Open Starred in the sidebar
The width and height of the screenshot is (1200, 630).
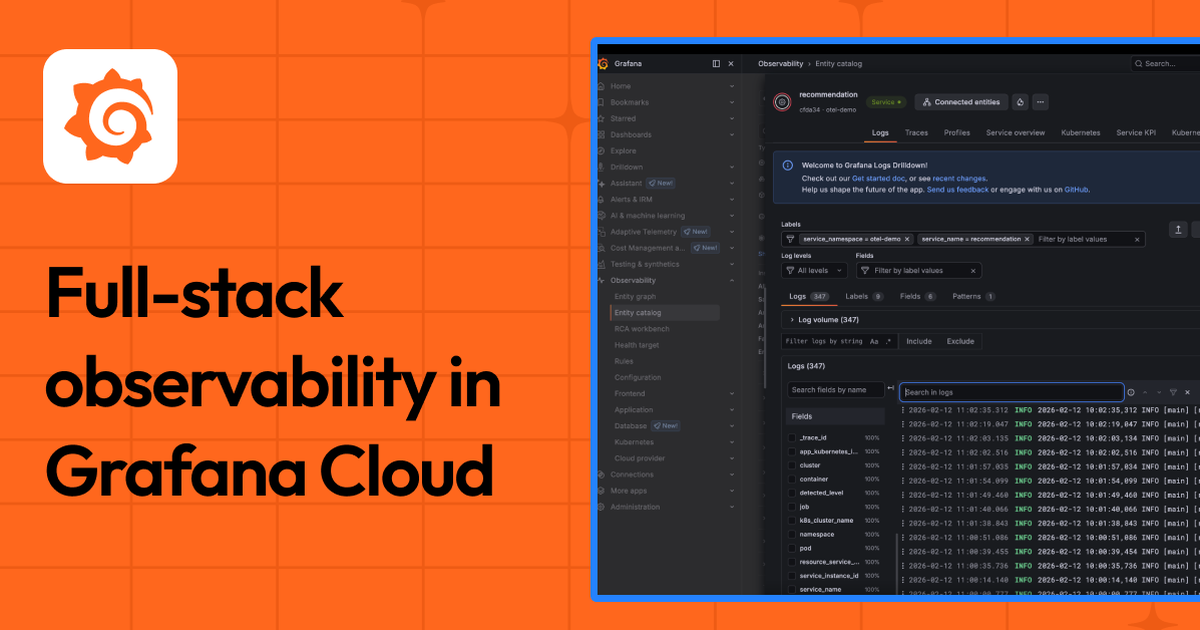(x=622, y=118)
